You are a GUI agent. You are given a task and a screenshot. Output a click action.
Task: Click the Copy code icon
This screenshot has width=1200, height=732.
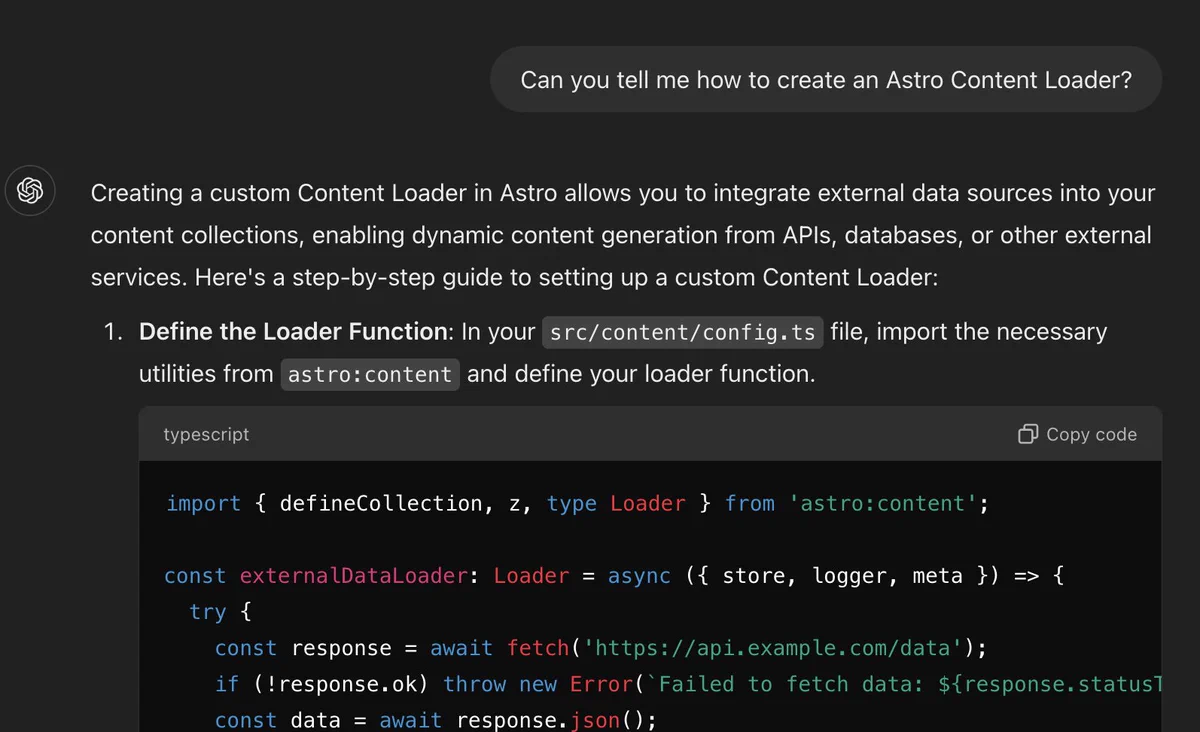tap(1027, 434)
